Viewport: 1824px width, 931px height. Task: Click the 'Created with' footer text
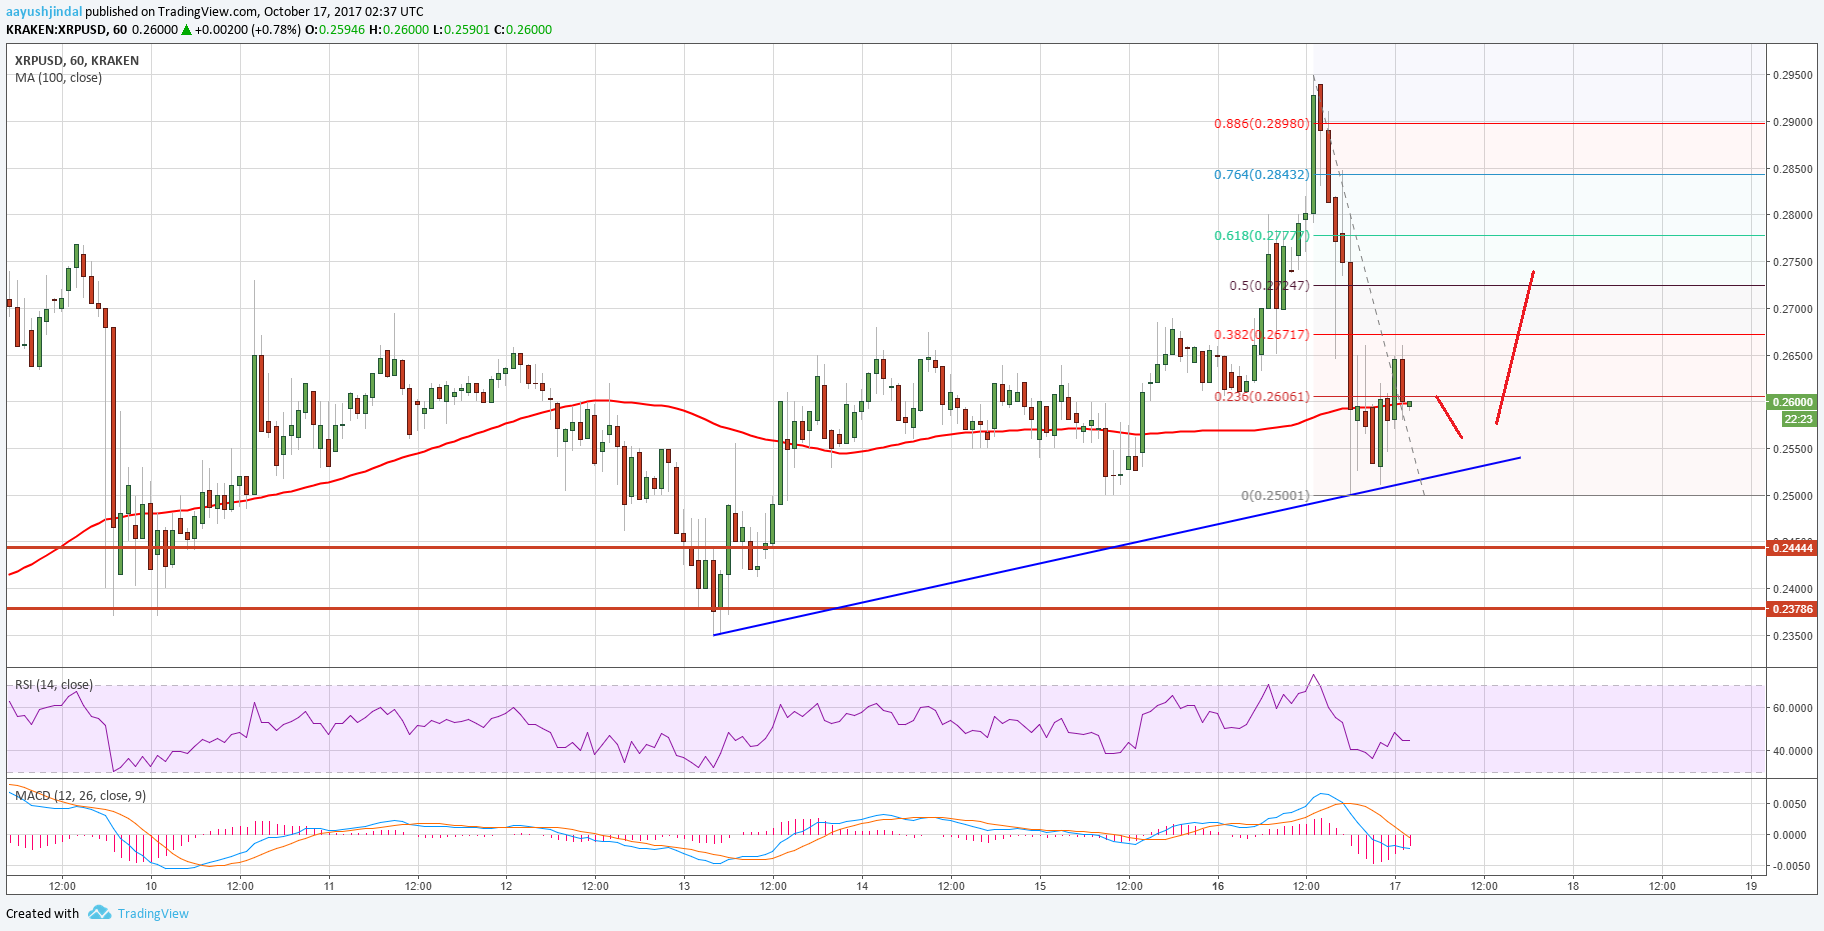click(x=42, y=913)
